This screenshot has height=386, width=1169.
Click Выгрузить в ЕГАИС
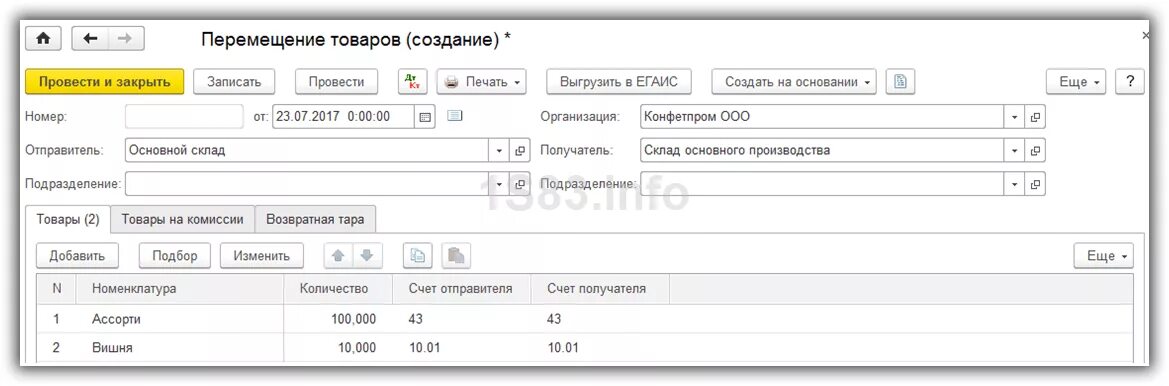pyautogui.click(x=619, y=82)
